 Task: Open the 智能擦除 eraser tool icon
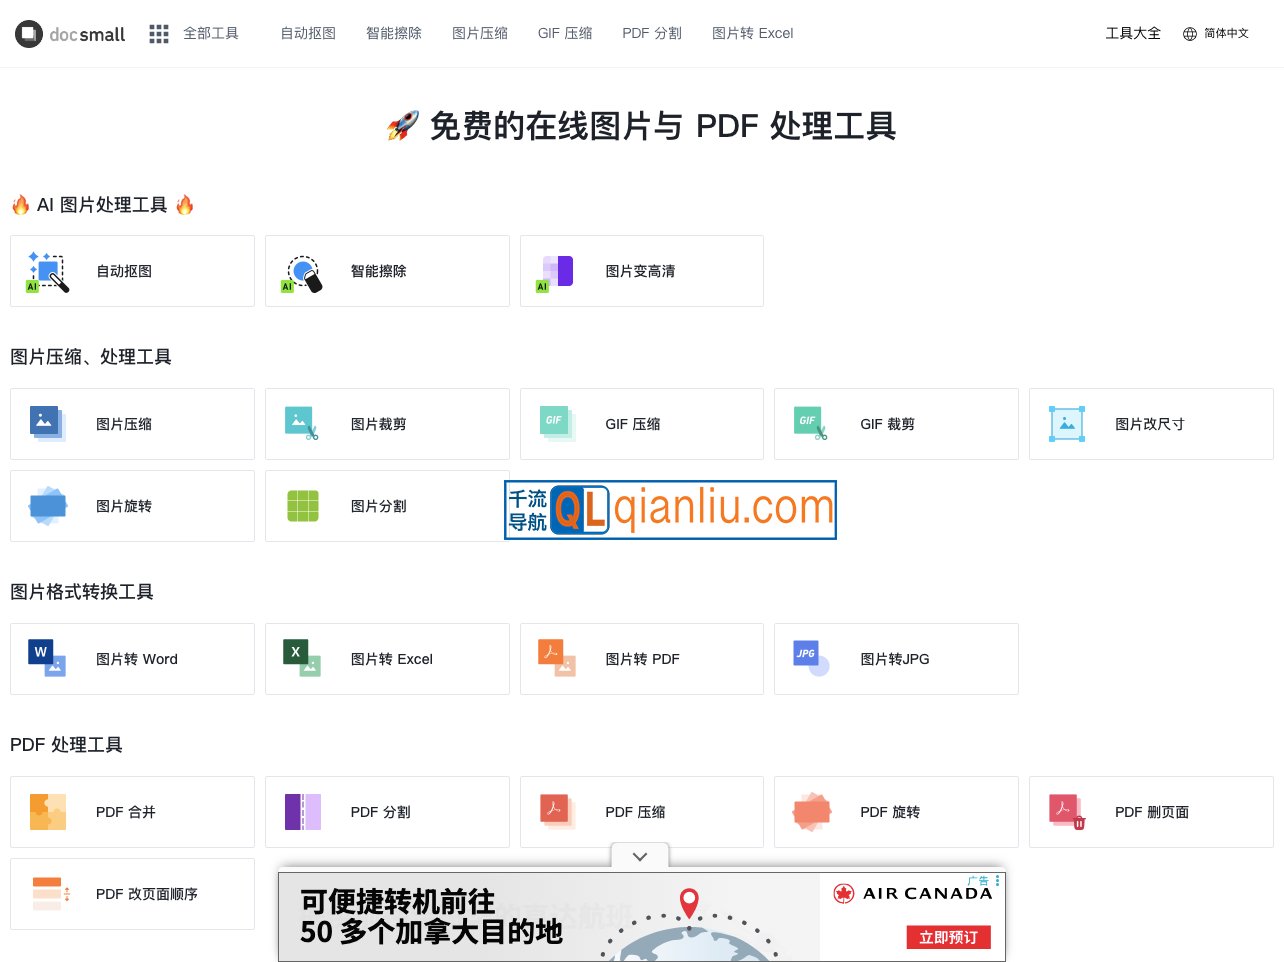303,272
